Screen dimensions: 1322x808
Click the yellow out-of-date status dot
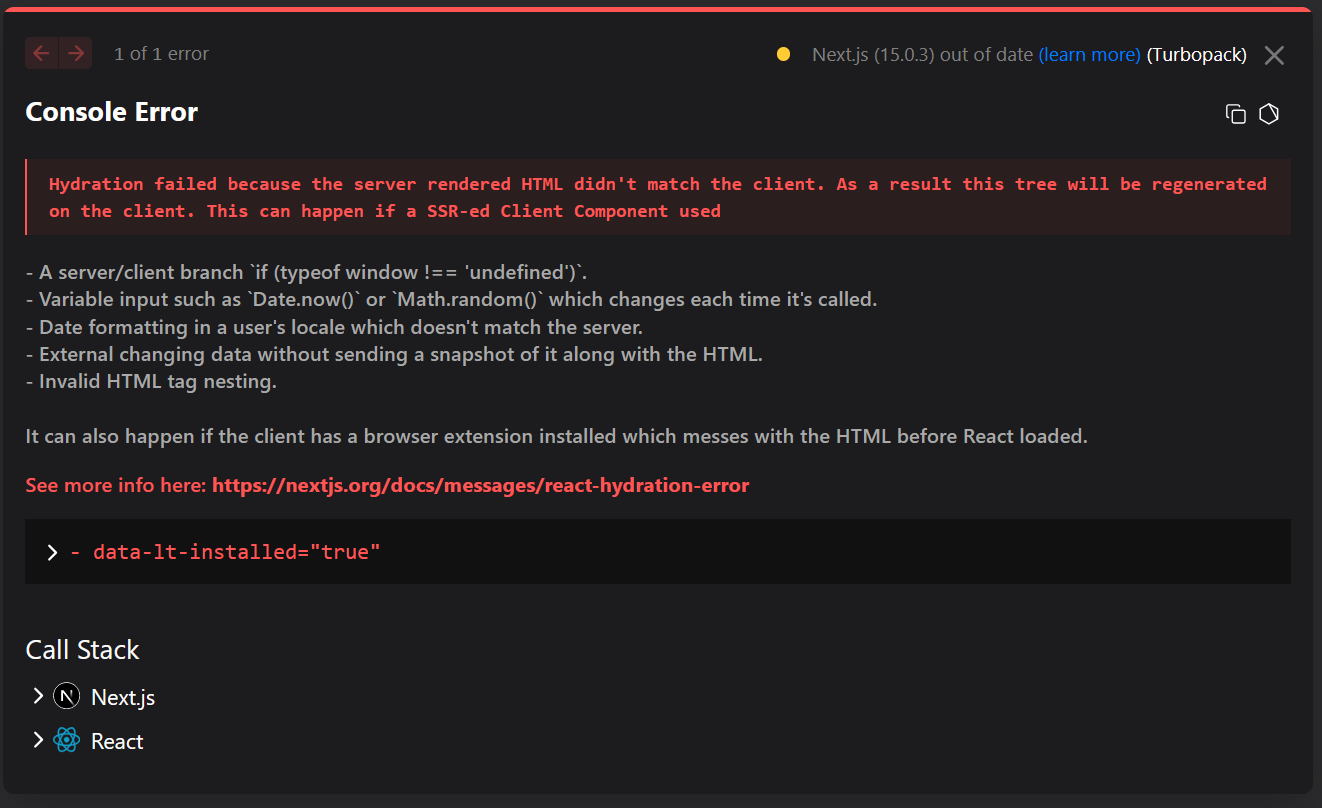coord(784,54)
